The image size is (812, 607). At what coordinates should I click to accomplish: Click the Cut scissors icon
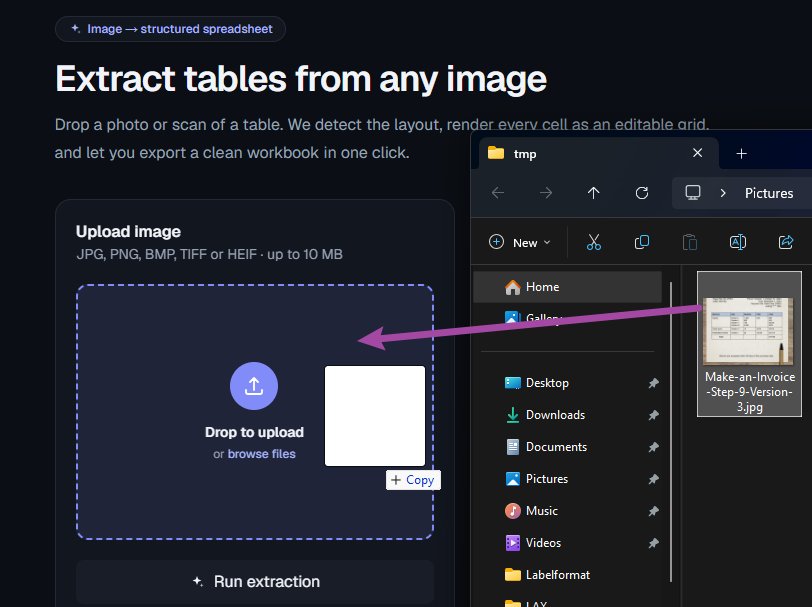tap(593, 242)
